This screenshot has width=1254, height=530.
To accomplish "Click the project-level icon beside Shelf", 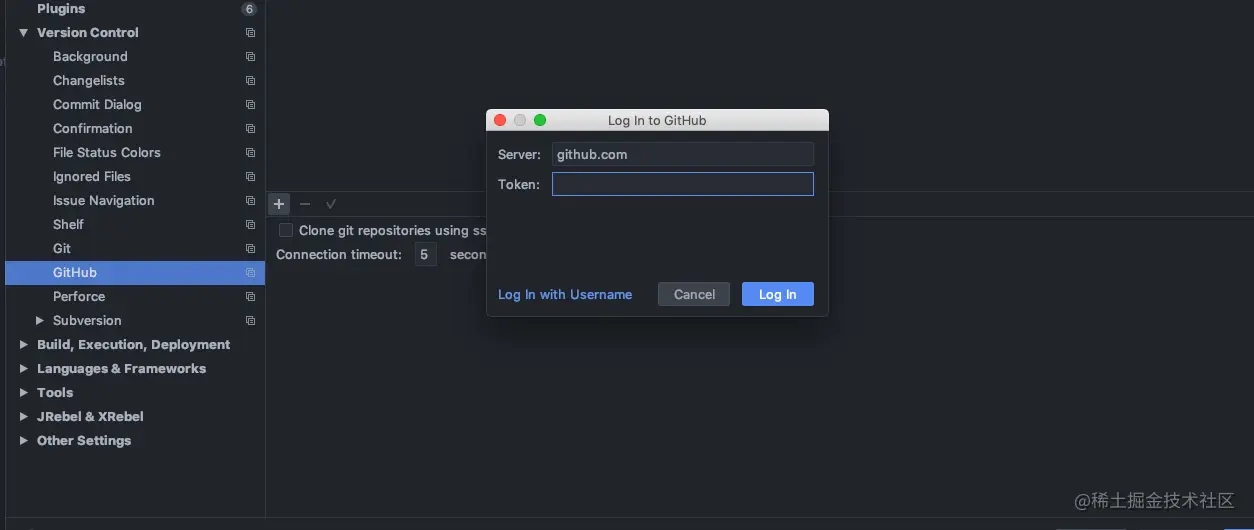I will (x=250, y=225).
